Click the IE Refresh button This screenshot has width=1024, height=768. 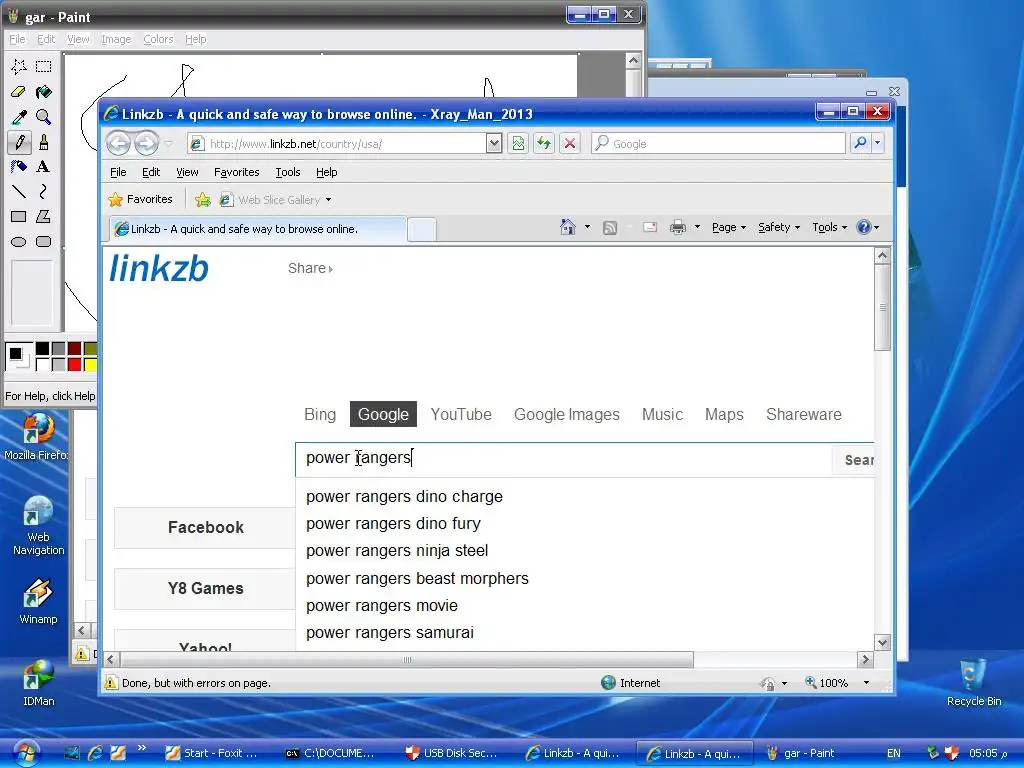pos(543,143)
